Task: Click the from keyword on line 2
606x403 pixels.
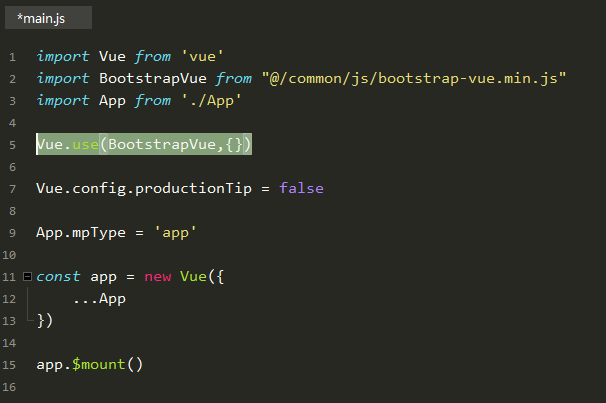Action: point(233,78)
